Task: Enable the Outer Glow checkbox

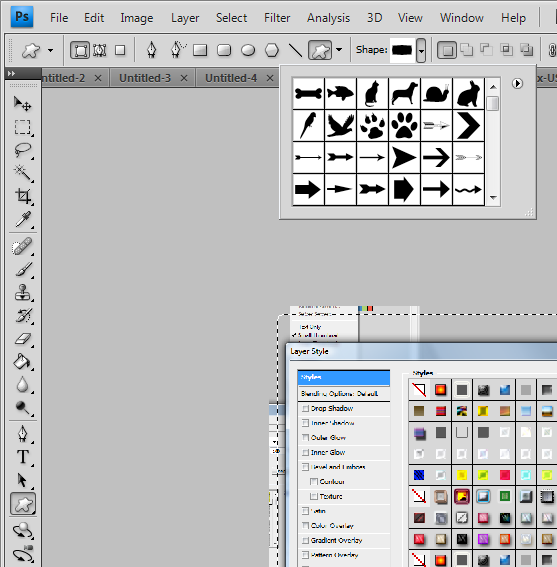Action: tap(306, 438)
